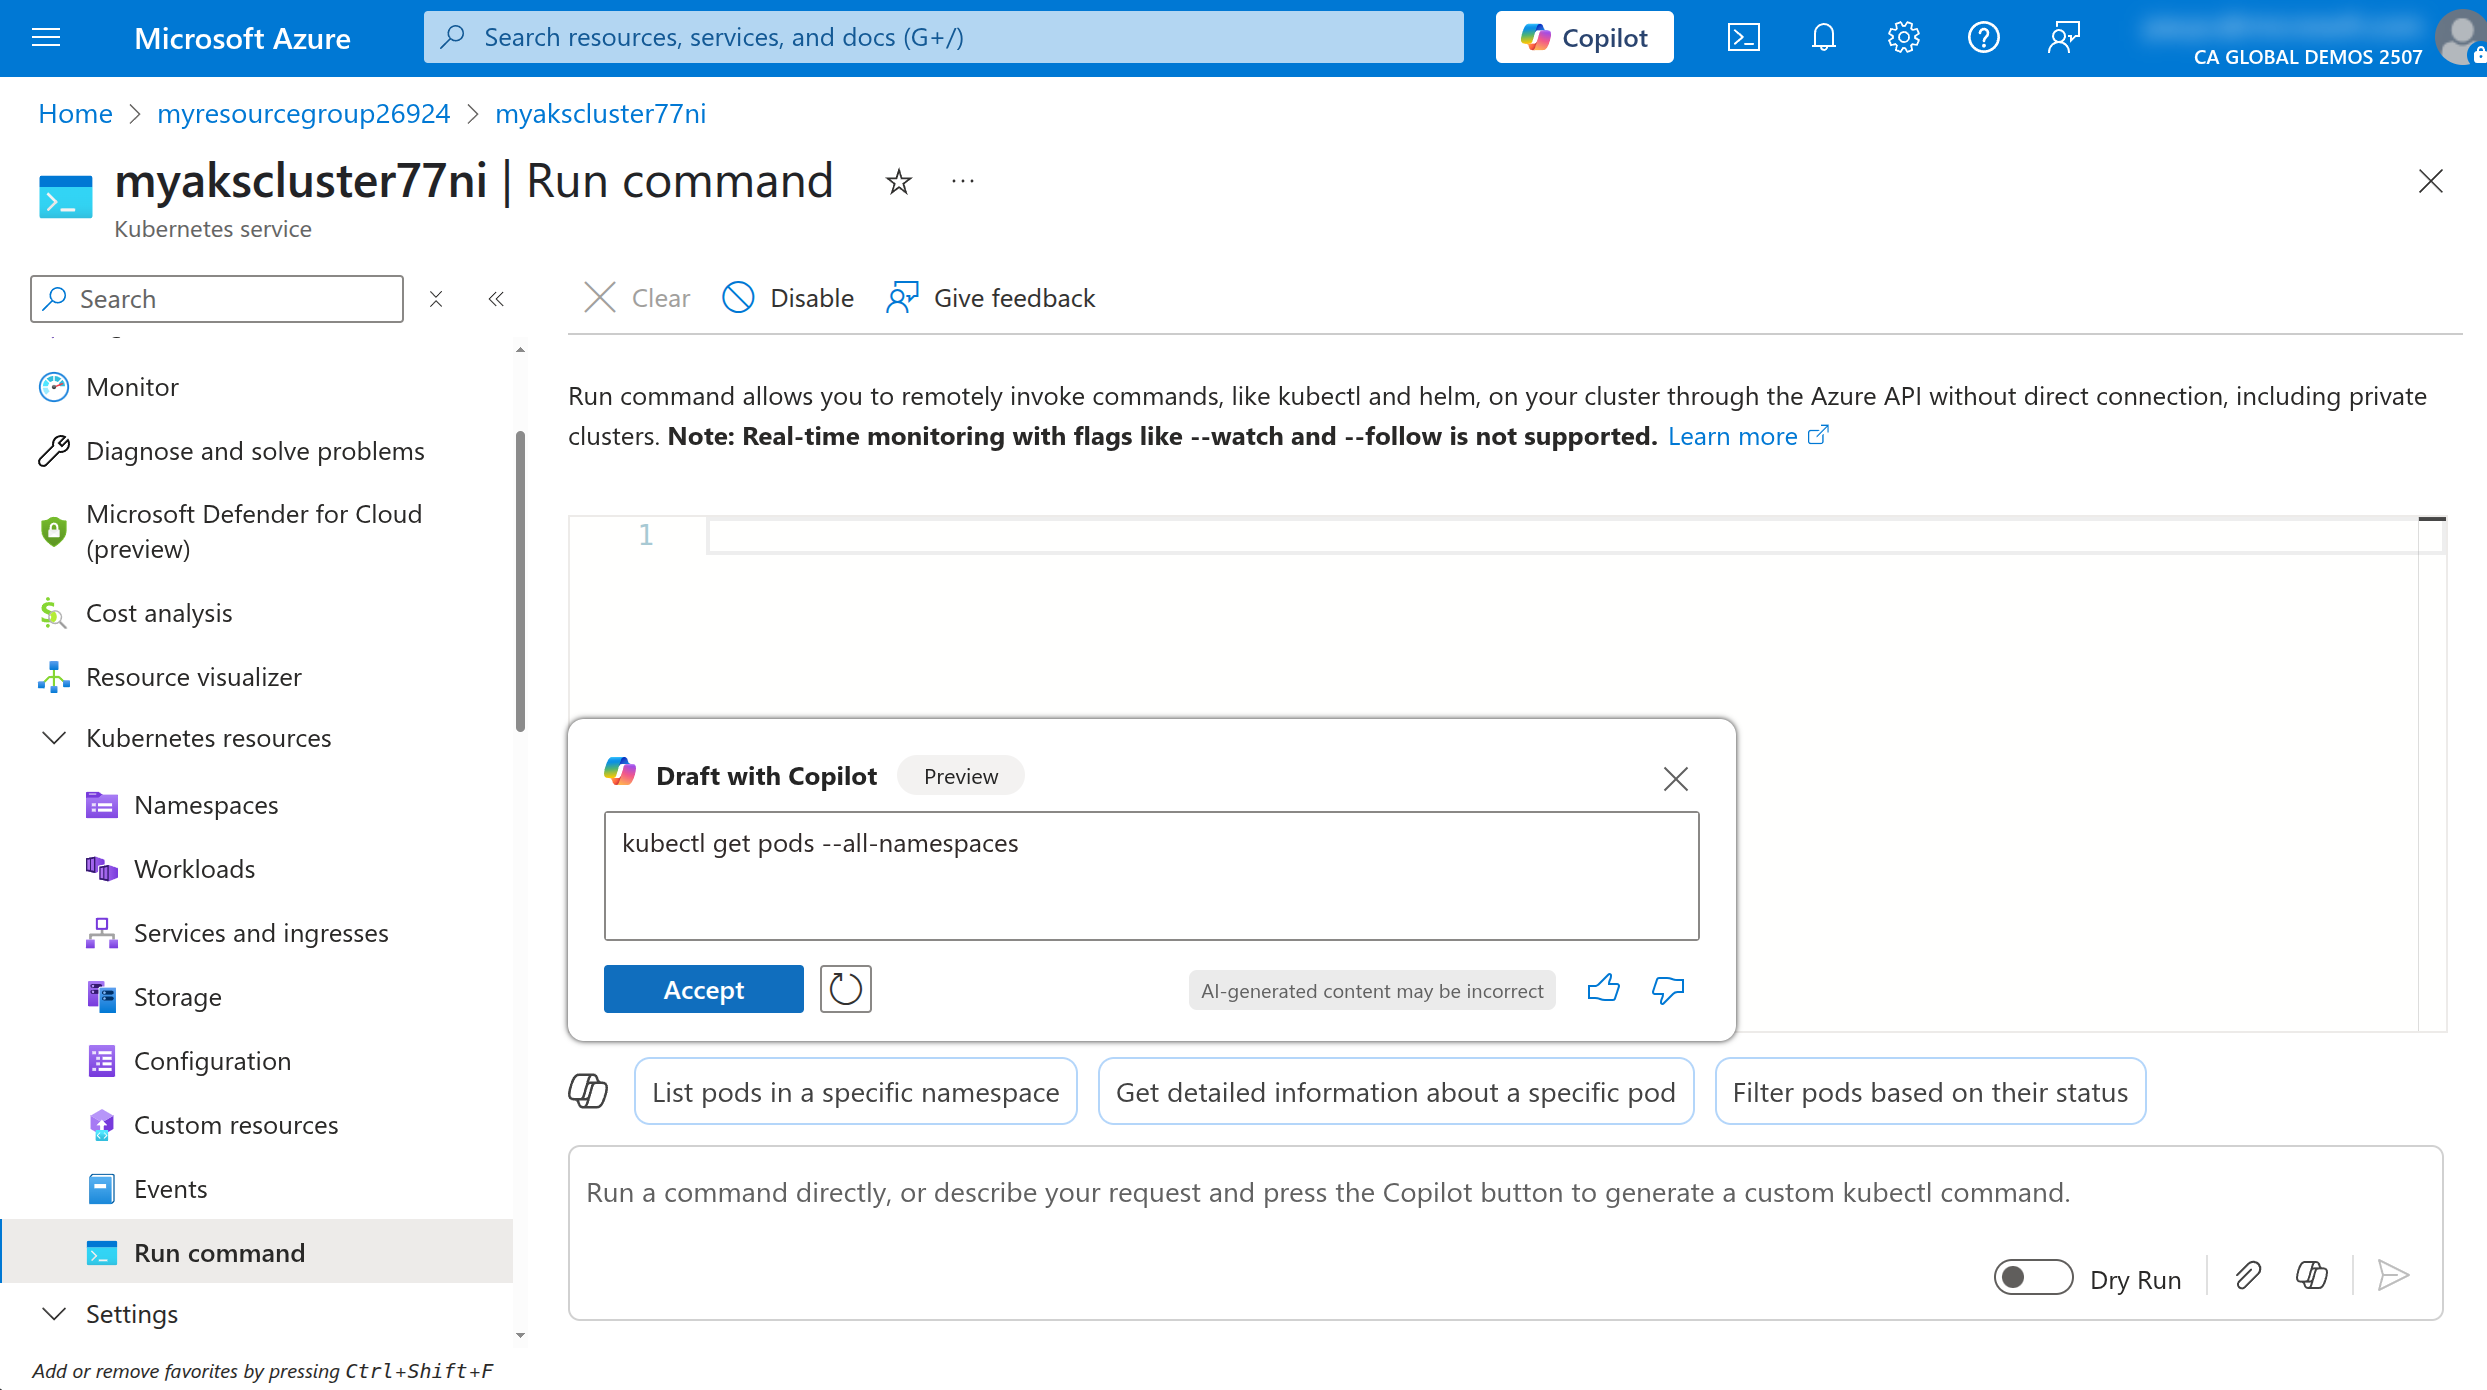
Task: Add page to favorites with star icon
Action: pyautogui.click(x=898, y=182)
